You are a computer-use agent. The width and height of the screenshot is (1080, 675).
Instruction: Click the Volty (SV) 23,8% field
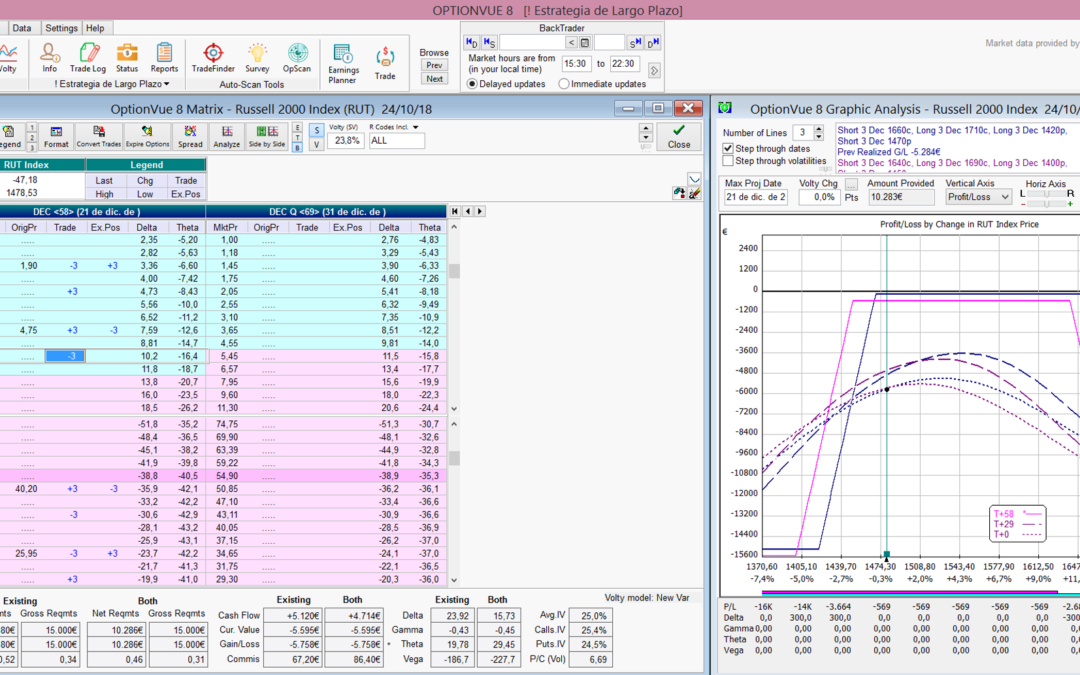pos(346,141)
